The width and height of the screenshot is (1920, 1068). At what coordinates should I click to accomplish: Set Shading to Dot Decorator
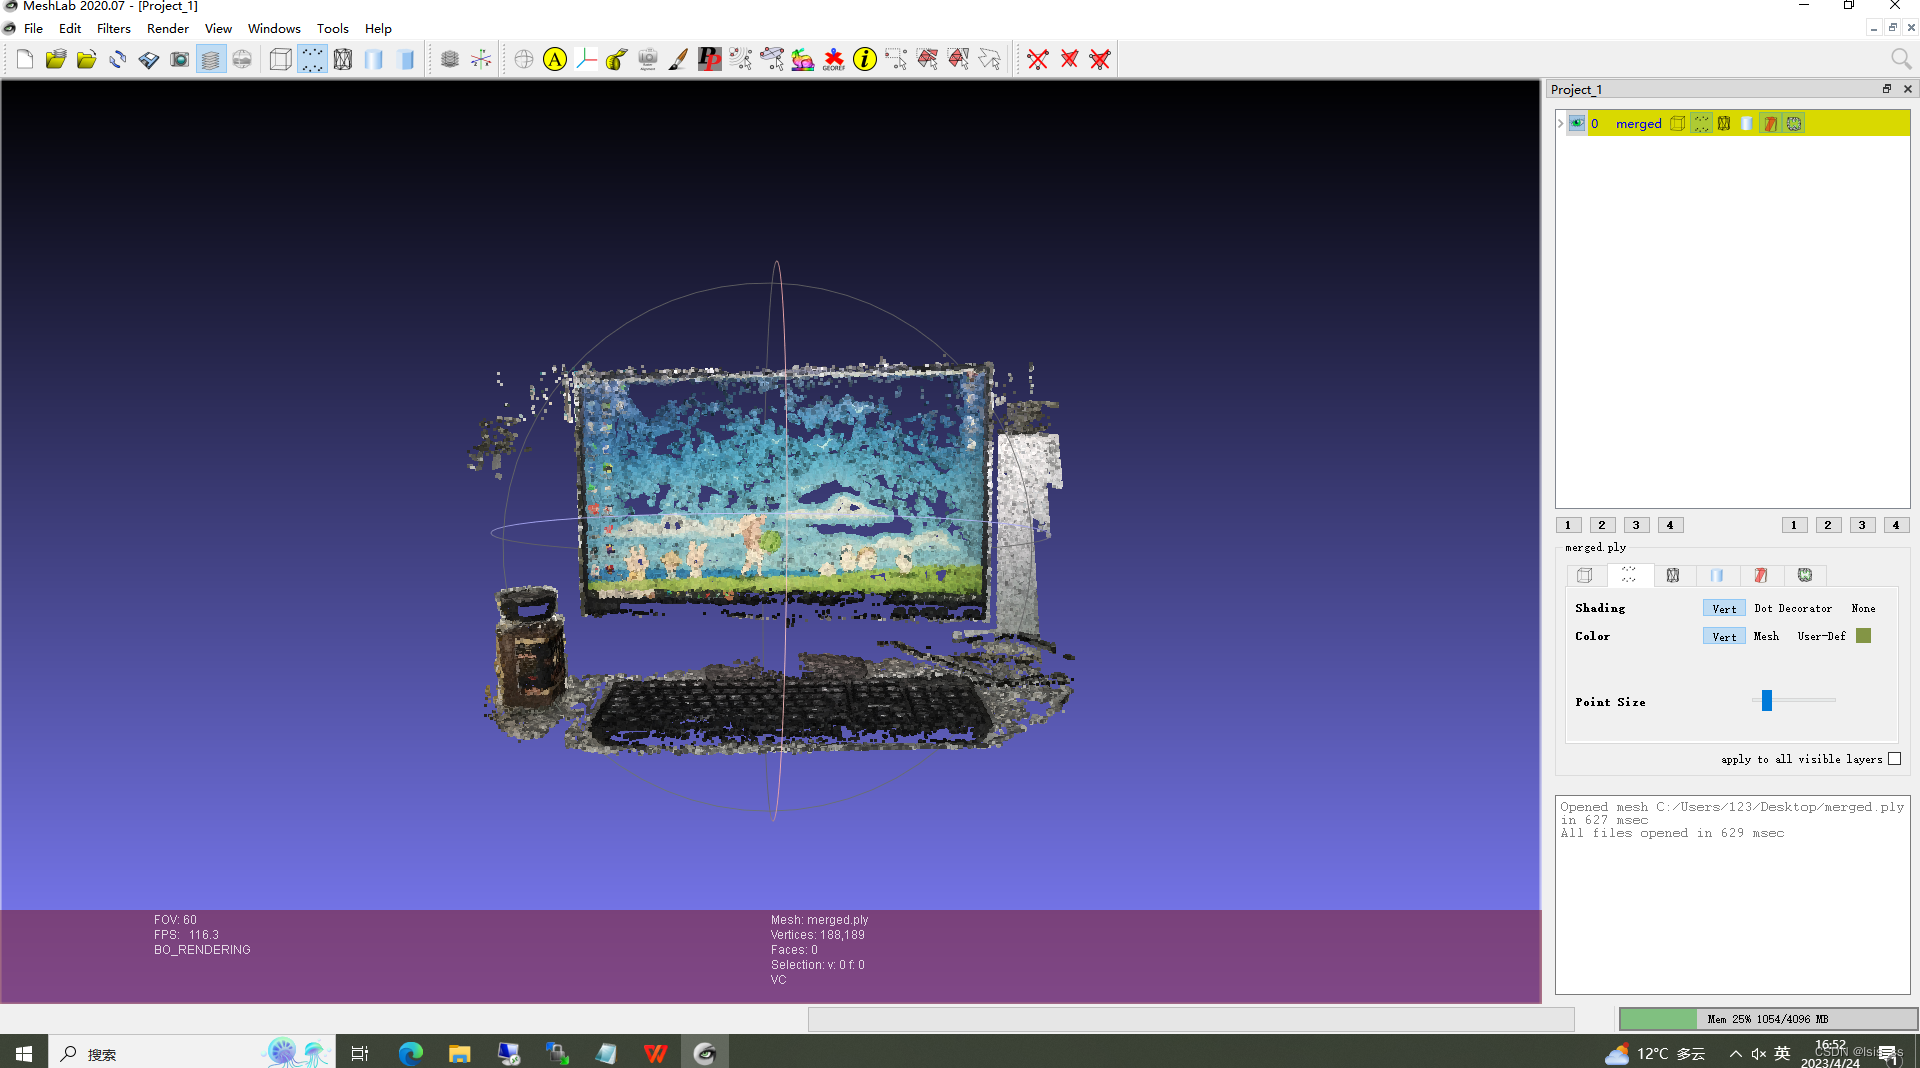(1793, 608)
